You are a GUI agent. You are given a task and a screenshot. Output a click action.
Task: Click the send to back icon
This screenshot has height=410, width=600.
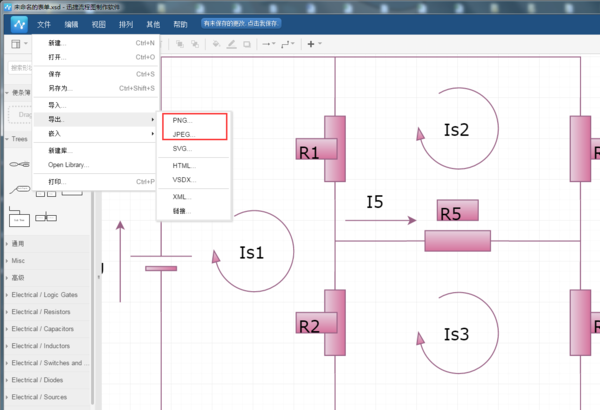click(195, 44)
